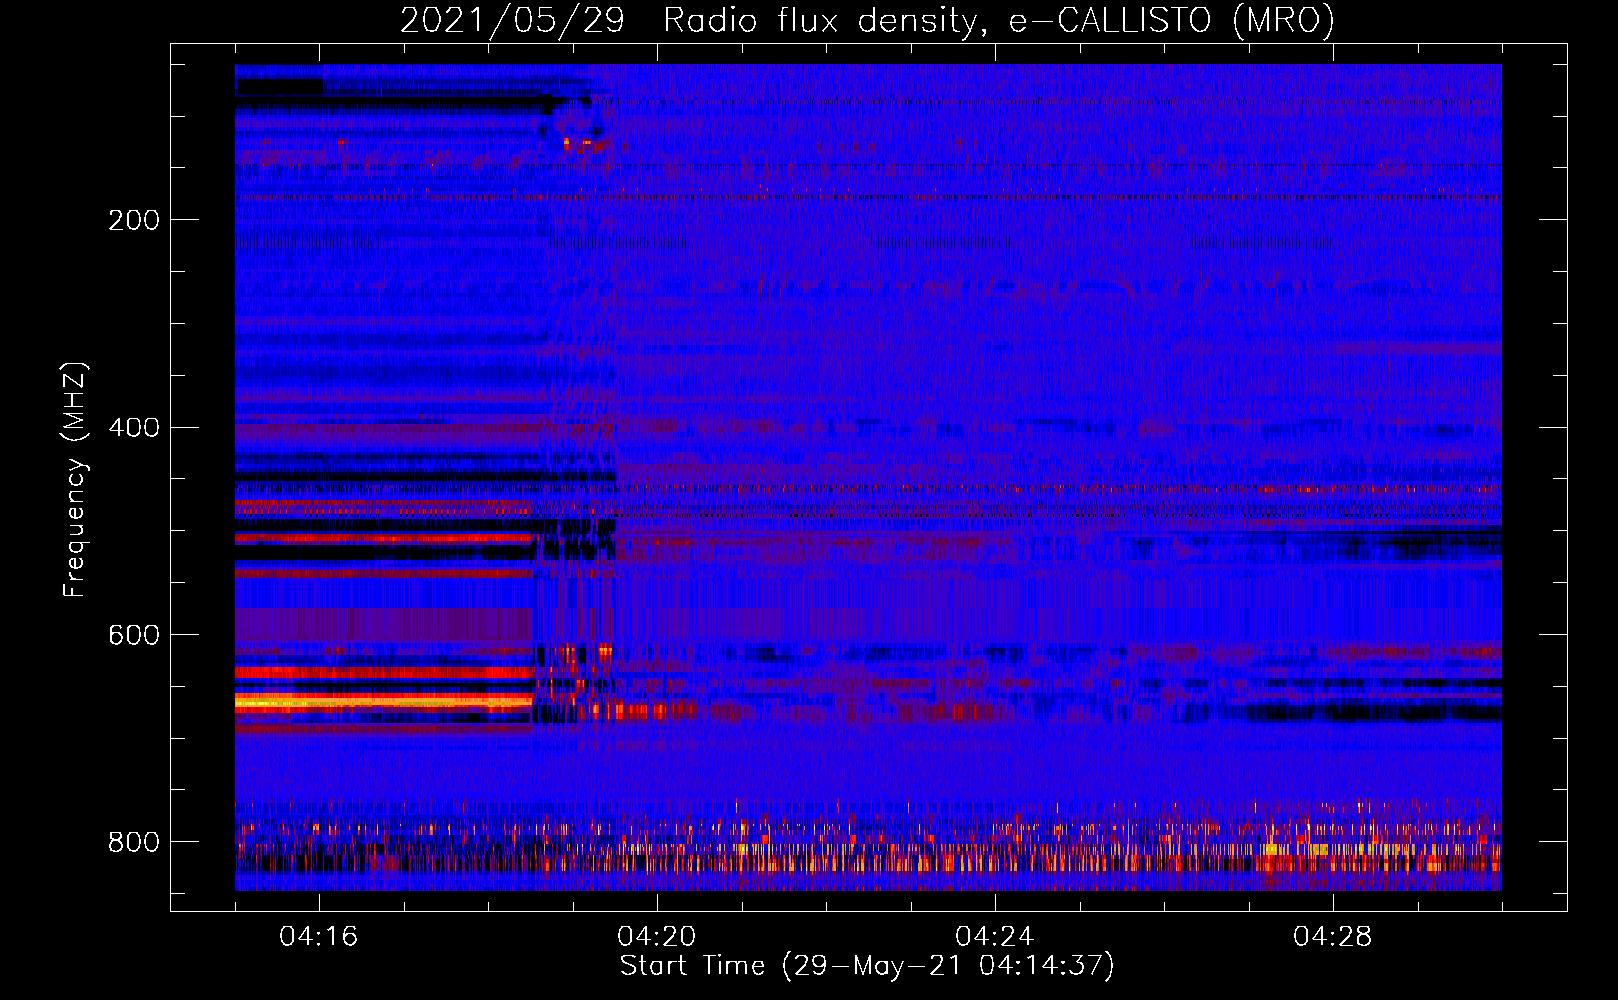Click the 200 frequency tick label
This screenshot has width=1618, height=1000.
134,220
